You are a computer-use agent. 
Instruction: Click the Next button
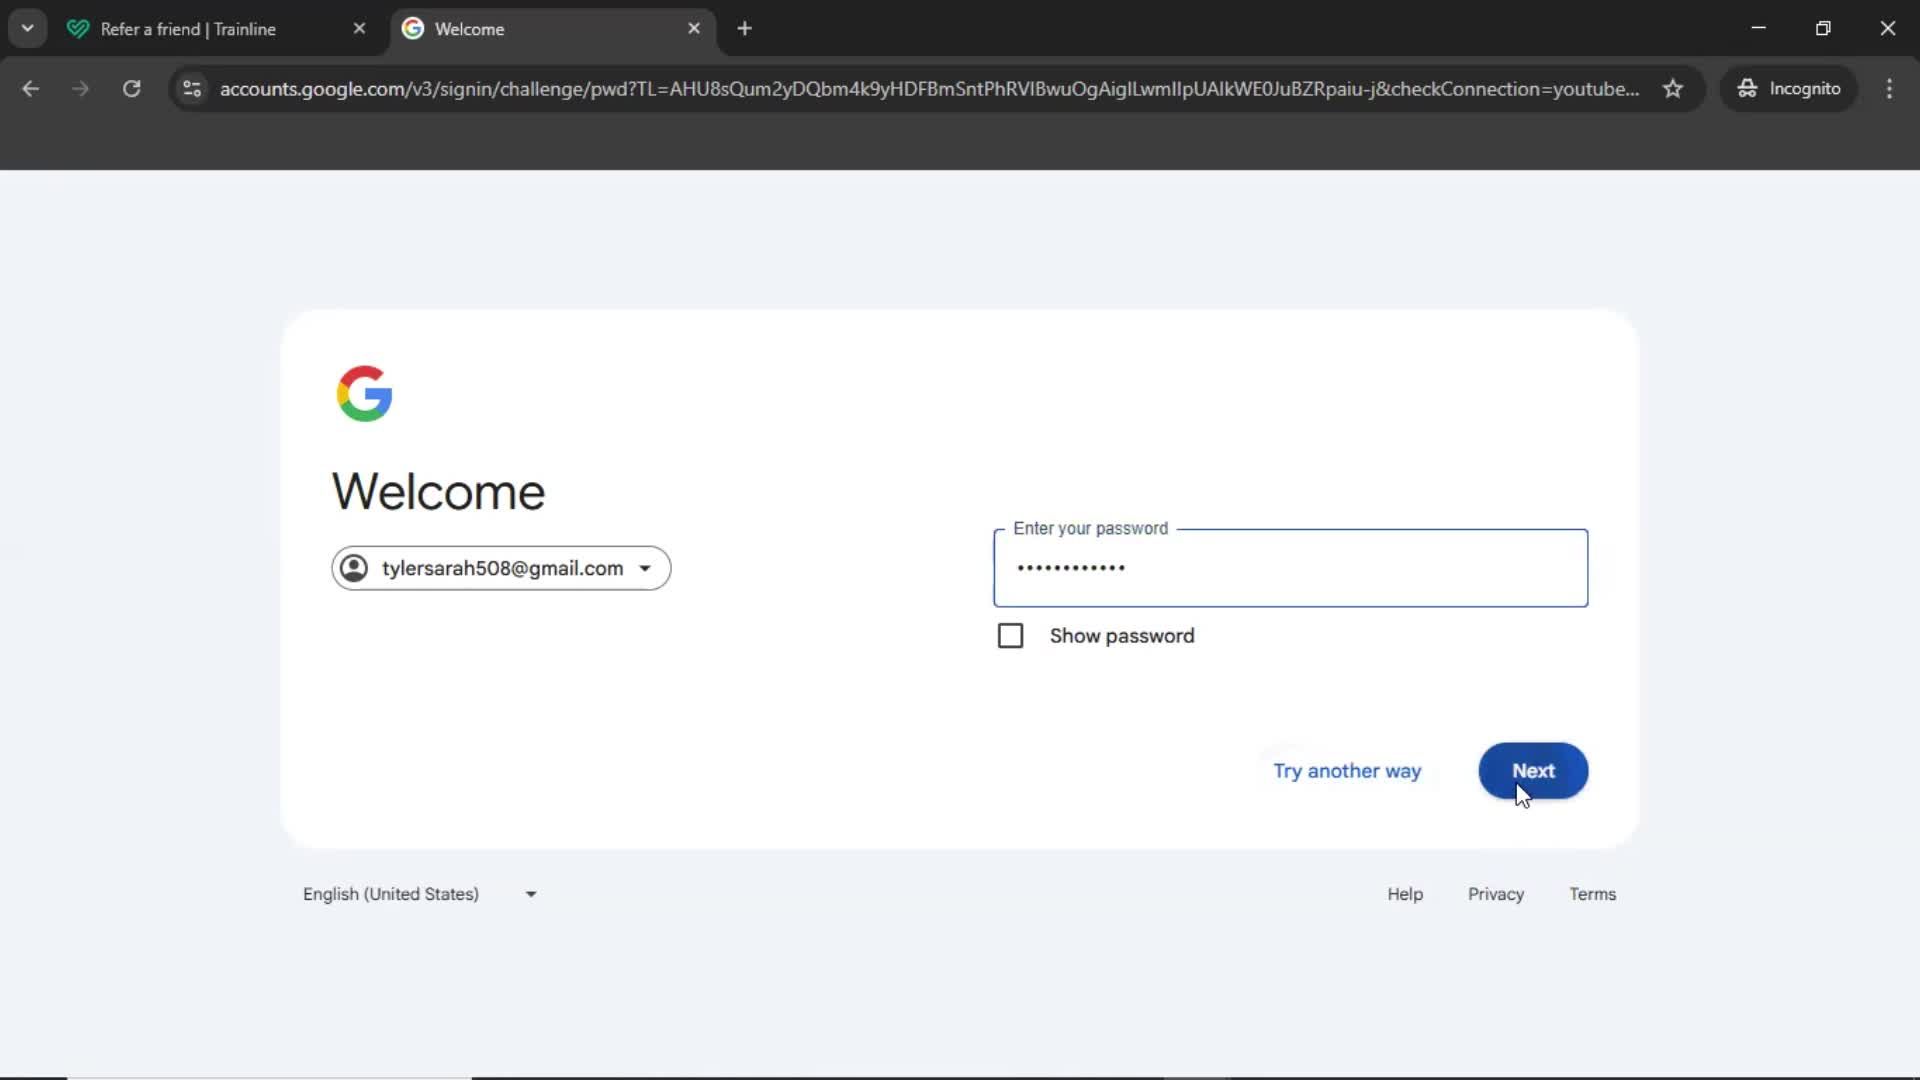click(x=1533, y=771)
